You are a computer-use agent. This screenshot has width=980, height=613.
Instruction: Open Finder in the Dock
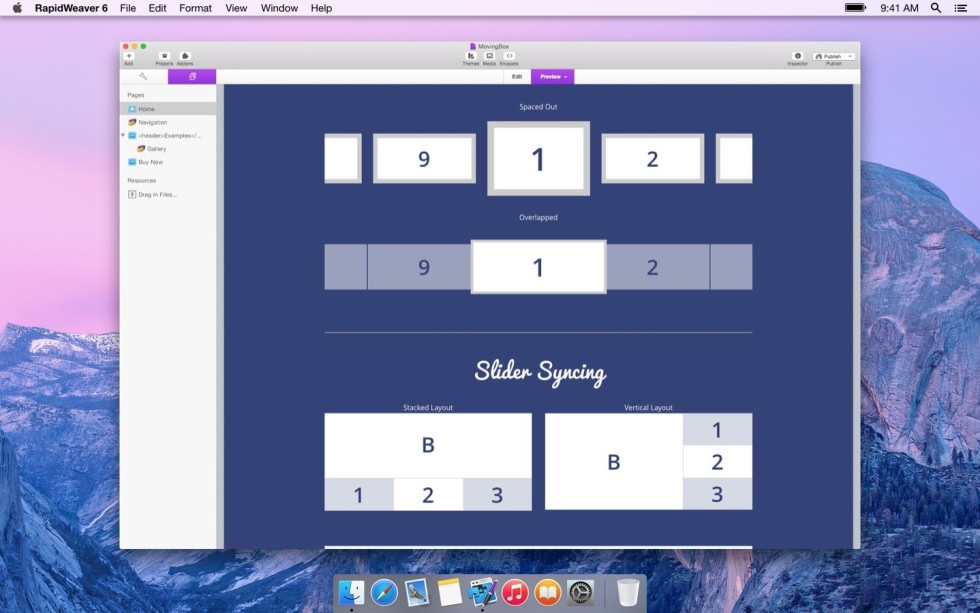pyautogui.click(x=351, y=592)
